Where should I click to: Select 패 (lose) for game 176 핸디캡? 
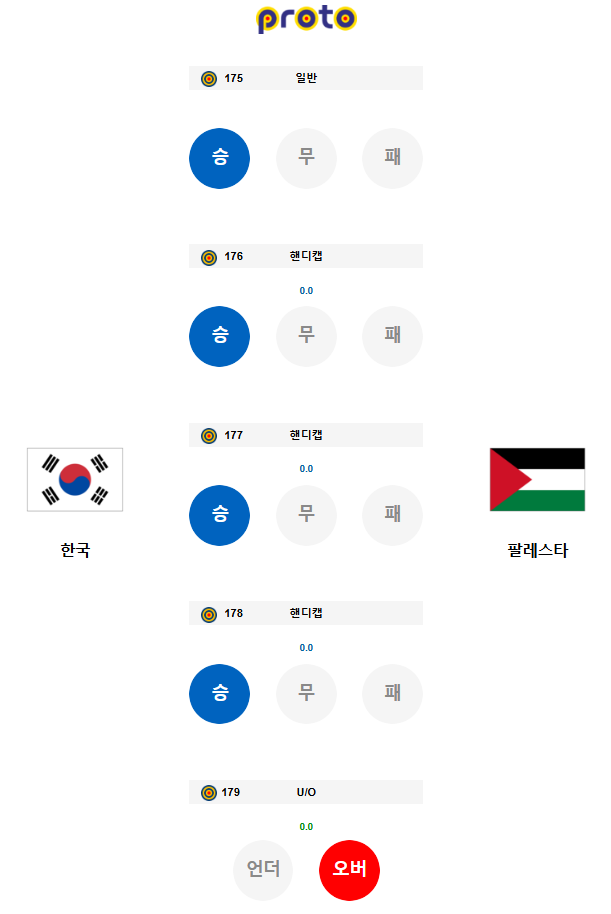(392, 336)
